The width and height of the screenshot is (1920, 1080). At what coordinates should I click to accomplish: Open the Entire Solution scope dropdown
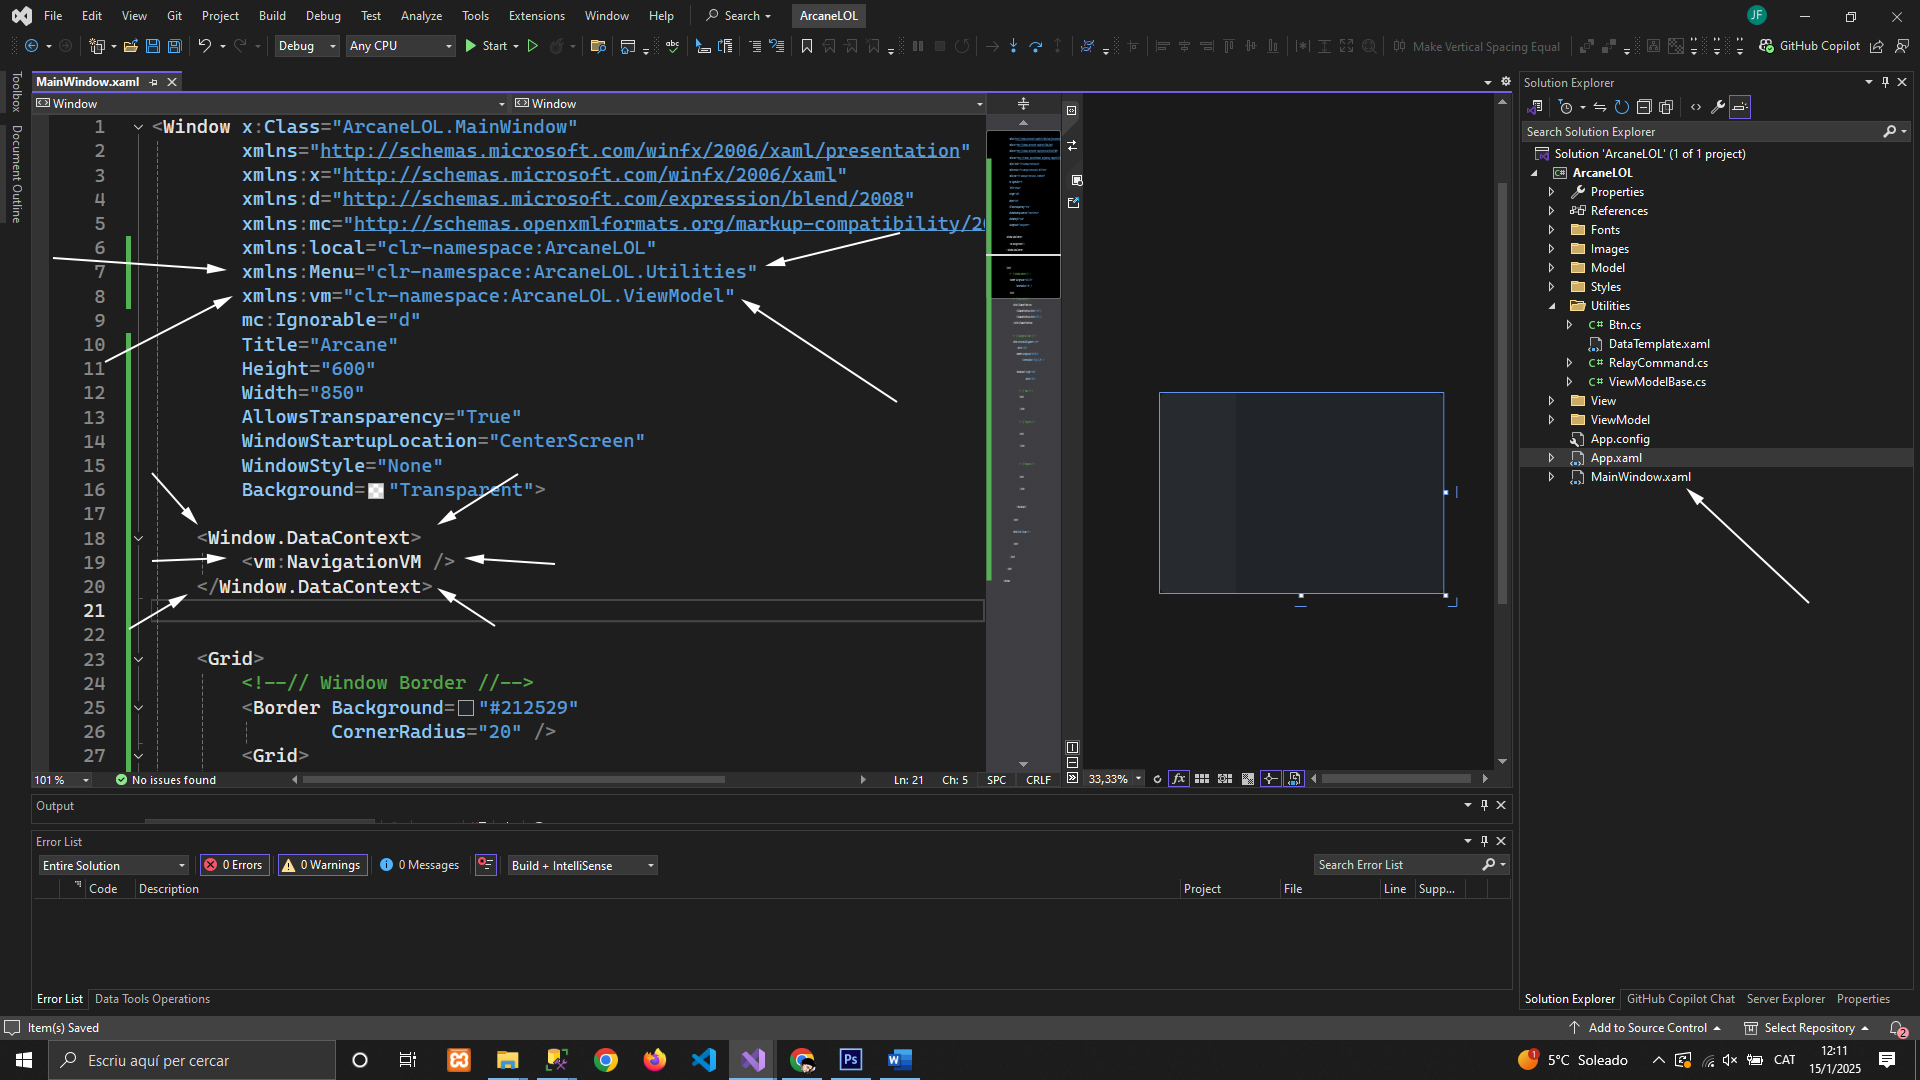113,865
